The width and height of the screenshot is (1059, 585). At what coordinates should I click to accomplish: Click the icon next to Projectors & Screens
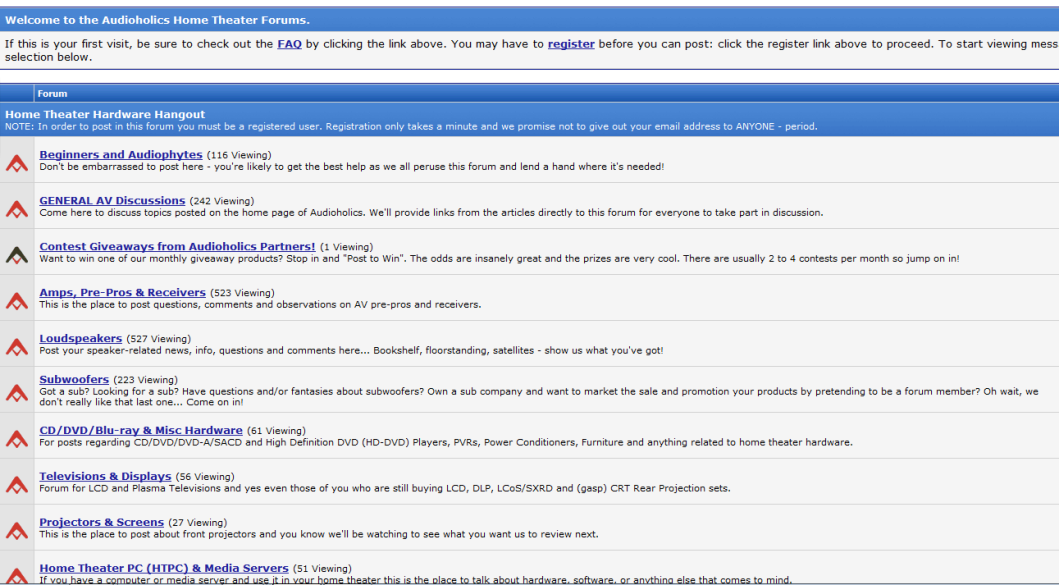click(16, 530)
